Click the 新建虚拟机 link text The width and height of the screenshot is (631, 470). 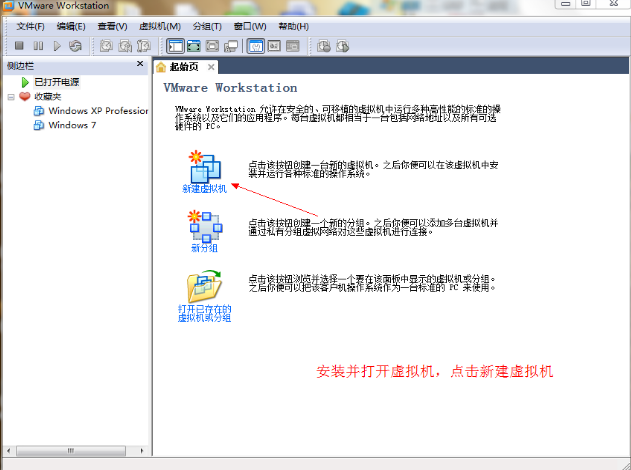[x=205, y=189]
